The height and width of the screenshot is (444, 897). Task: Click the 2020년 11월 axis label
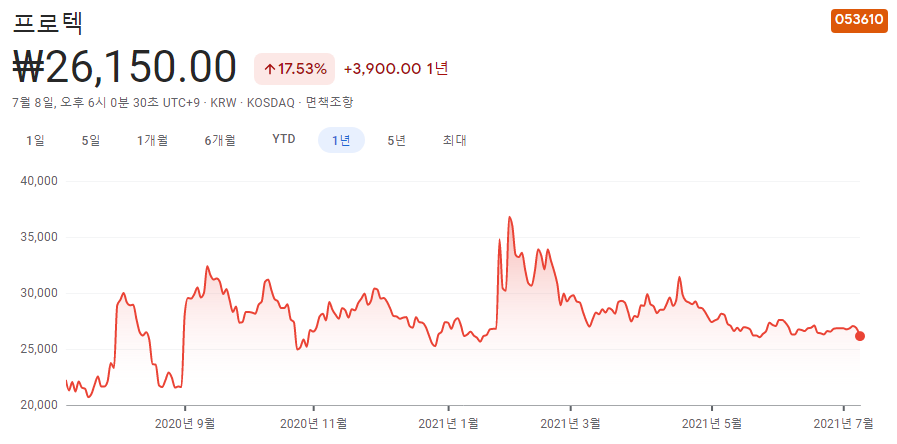(313, 424)
